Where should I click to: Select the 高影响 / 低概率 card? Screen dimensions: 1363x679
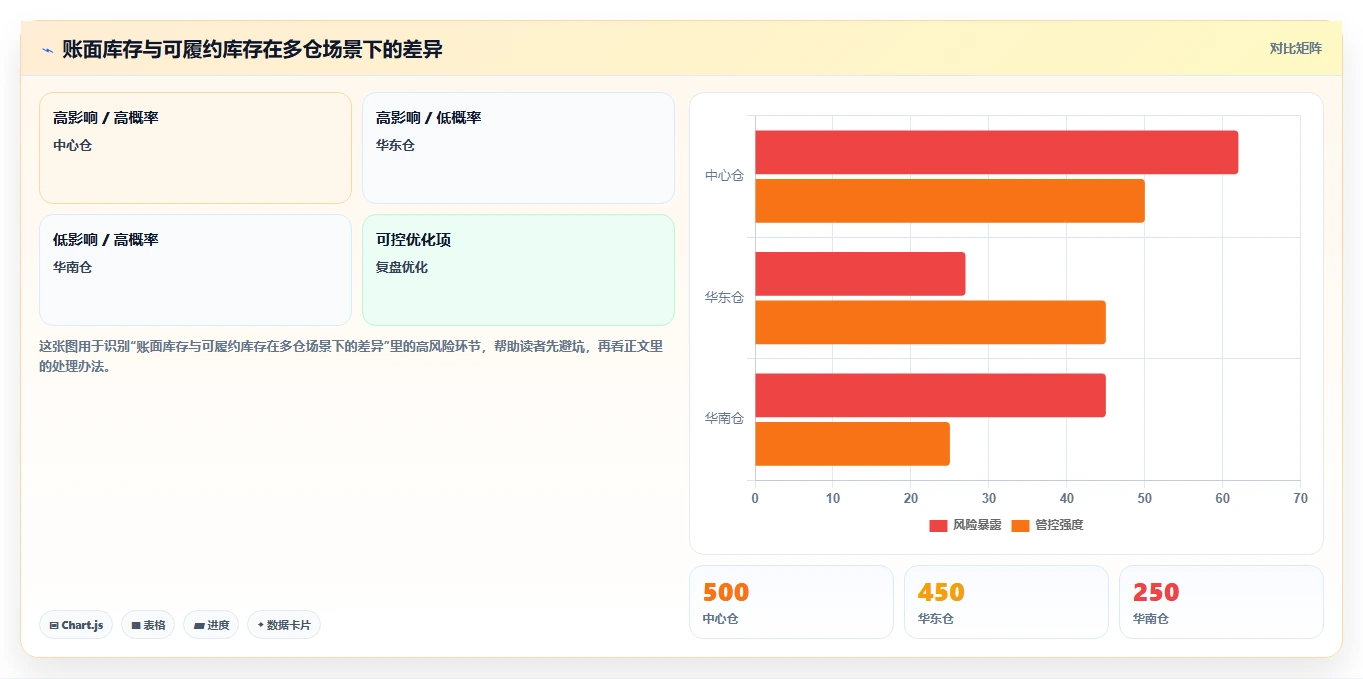point(518,148)
